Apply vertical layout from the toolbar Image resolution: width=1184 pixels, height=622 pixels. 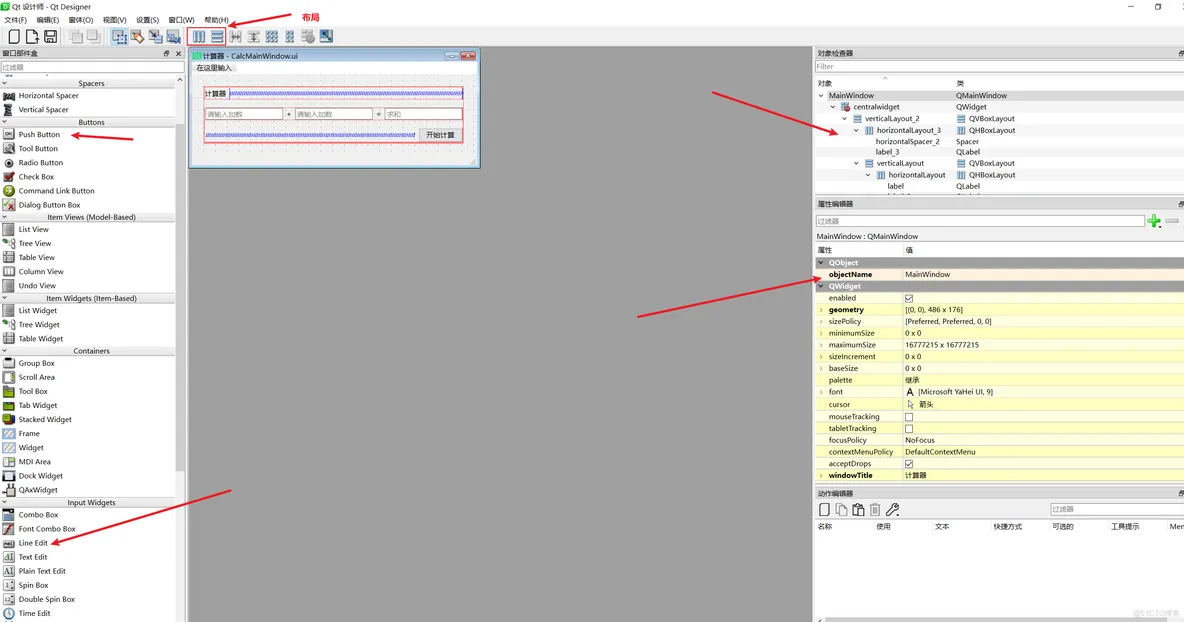217,37
